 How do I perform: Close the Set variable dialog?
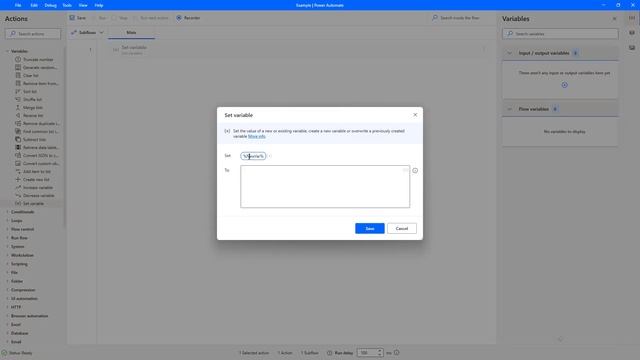coord(415,115)
